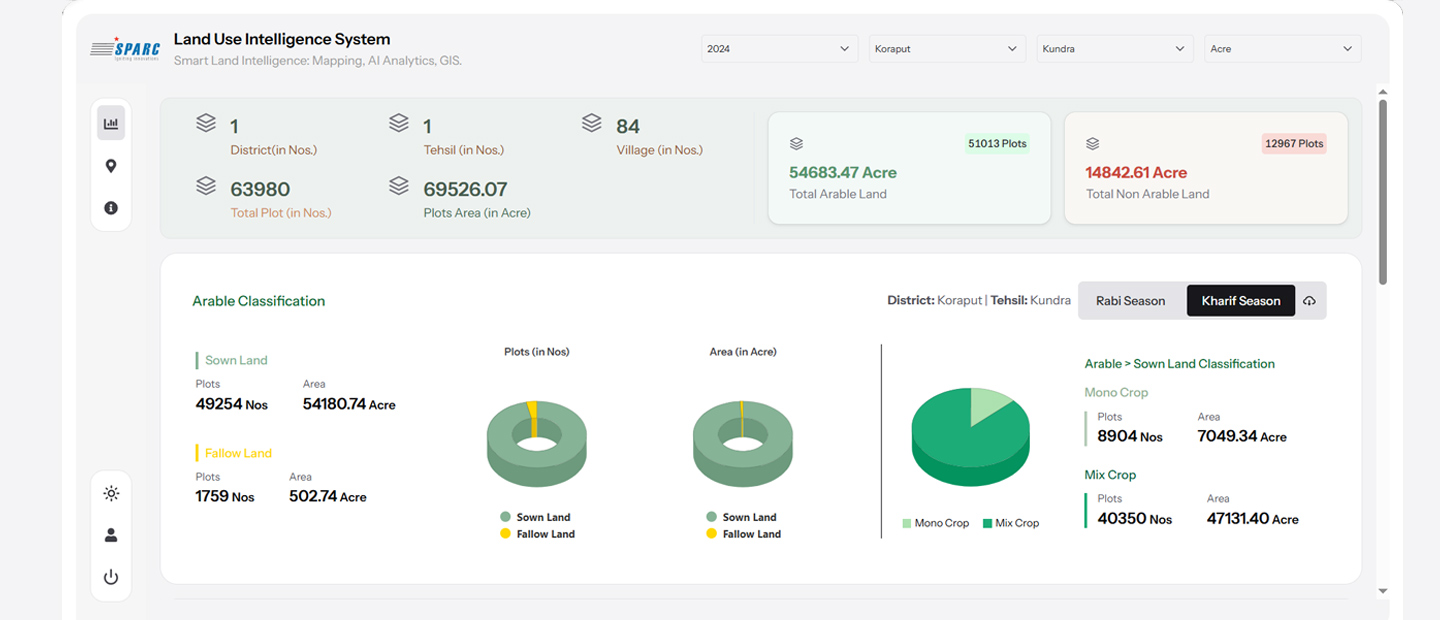Click the Village (in Nos.) label
Image resolution: width=1440 pixels, height=620 pixels.
point(660,150)
